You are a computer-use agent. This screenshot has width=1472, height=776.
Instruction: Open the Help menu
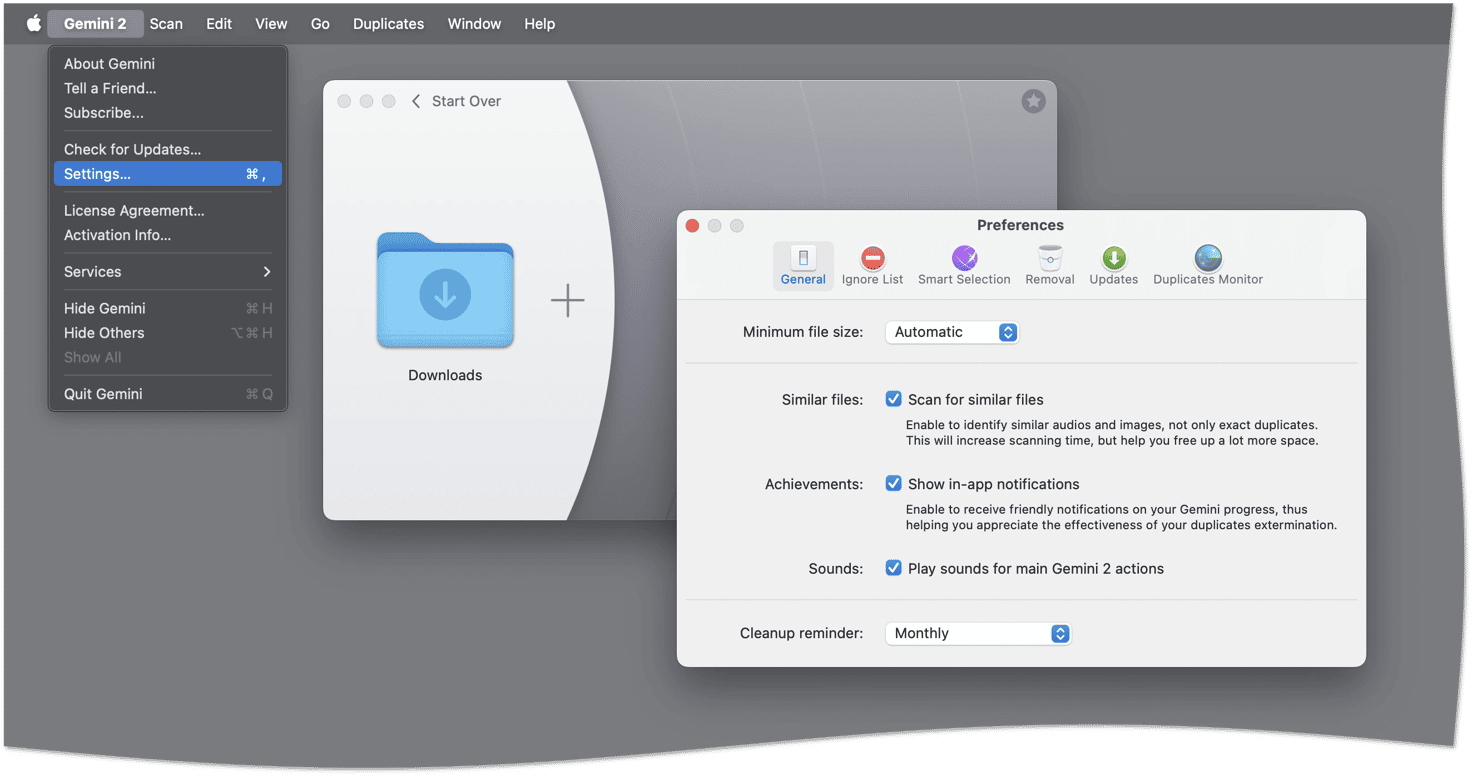tap(539, 24)
